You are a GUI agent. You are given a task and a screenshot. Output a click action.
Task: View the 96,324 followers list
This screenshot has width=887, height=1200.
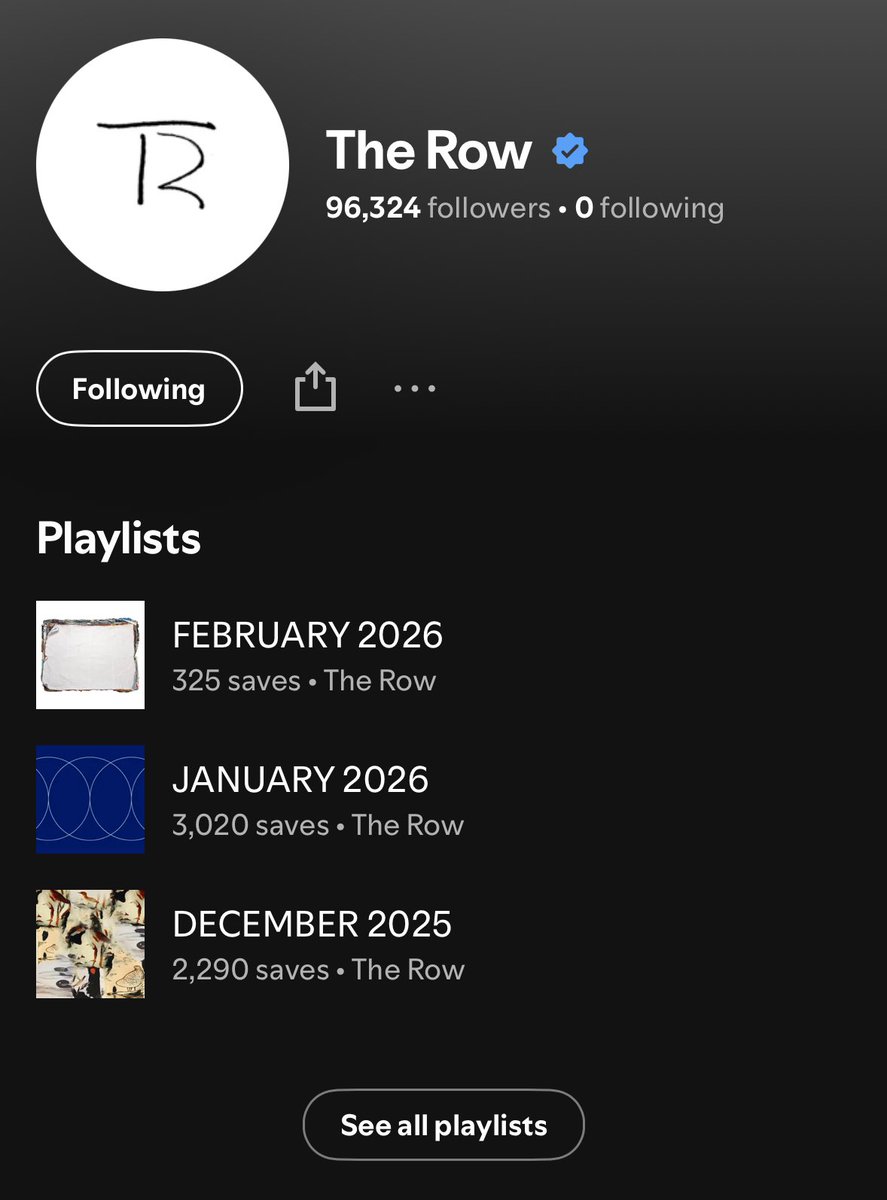(x=438, y=208)
